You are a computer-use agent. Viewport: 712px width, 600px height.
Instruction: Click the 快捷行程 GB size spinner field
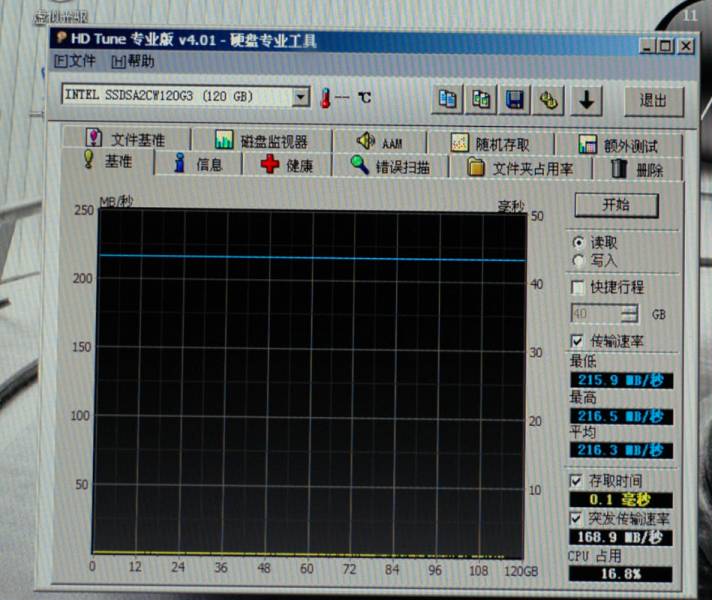[x=607, y=314]
